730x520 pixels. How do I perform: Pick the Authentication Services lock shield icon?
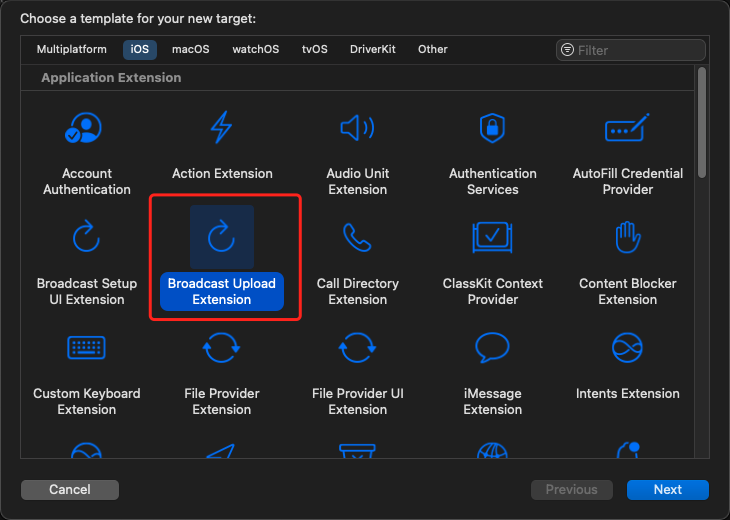click(x=492, y=129)
